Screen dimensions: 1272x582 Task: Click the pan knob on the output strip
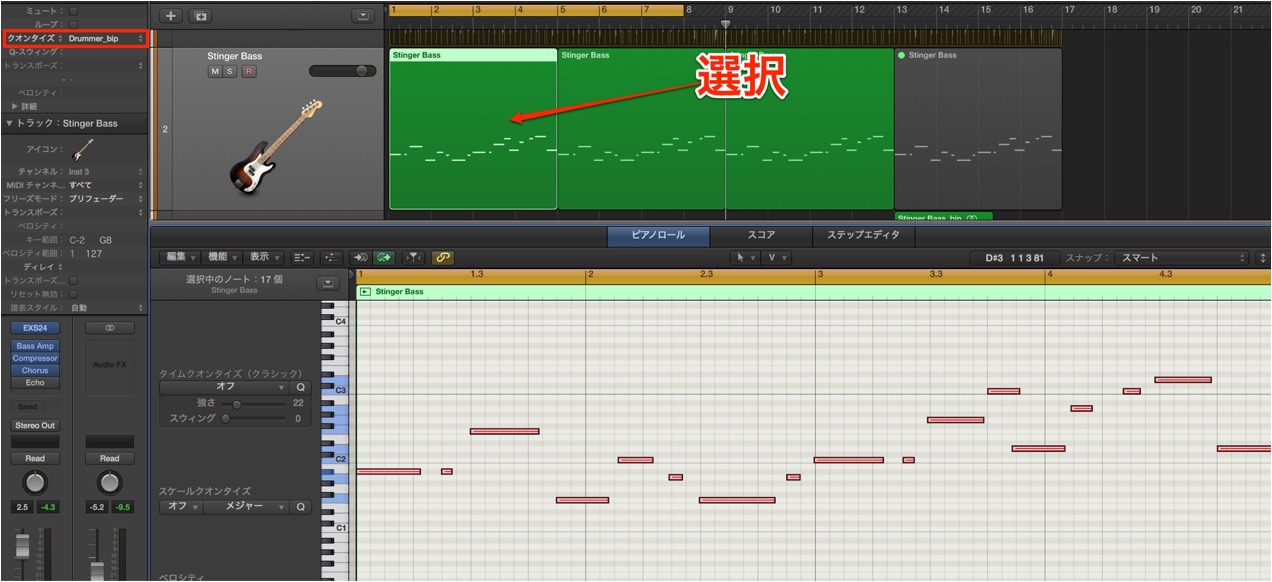point(110,483)
